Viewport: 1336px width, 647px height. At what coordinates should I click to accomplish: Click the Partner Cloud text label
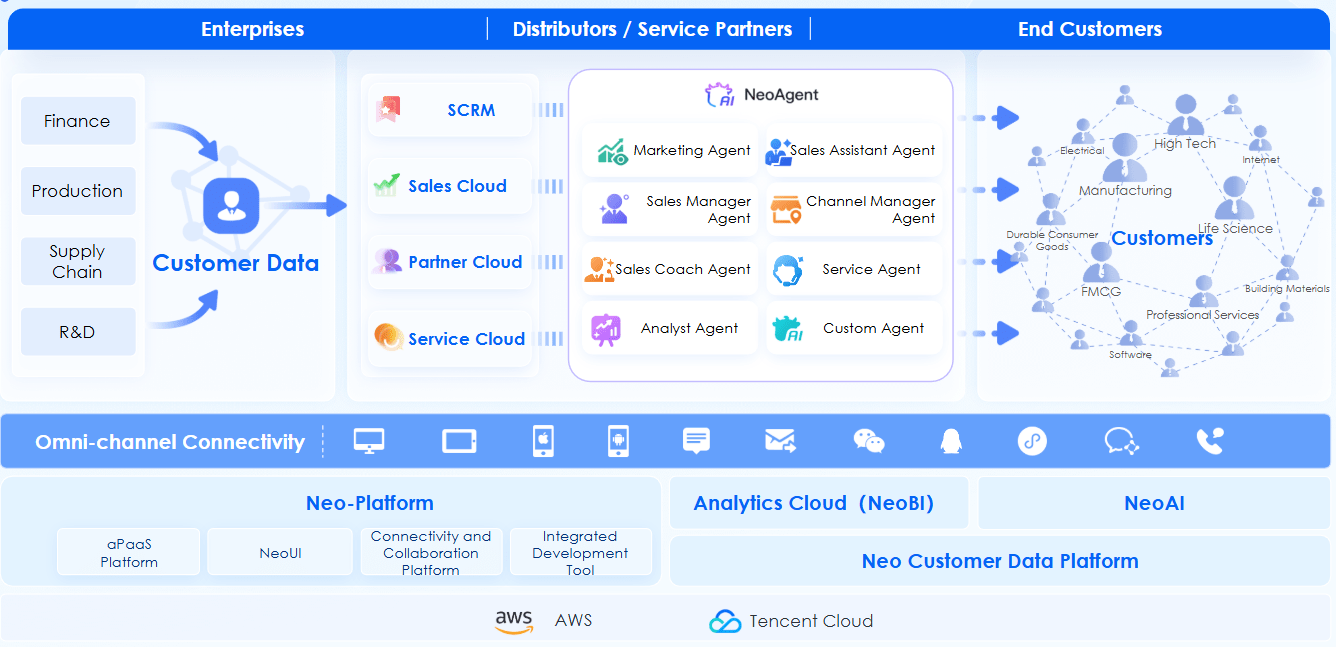click(x=465, y=262)
